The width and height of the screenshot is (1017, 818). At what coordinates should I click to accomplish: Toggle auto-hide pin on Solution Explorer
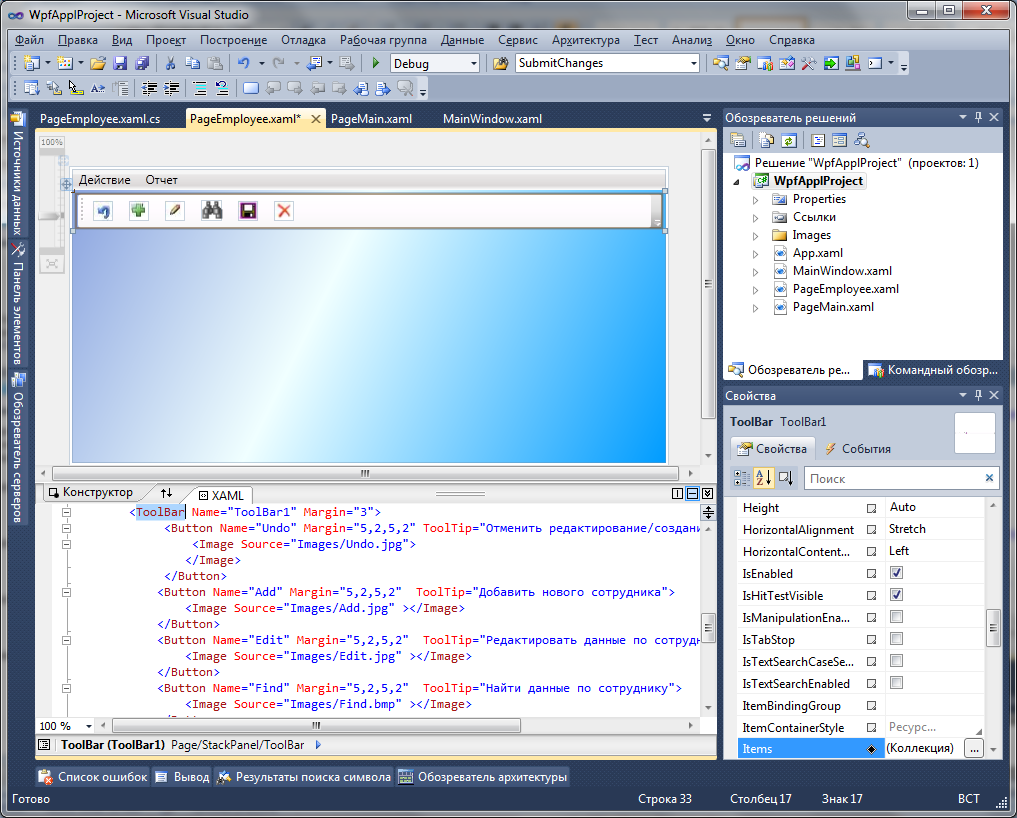tap(979, 117)
